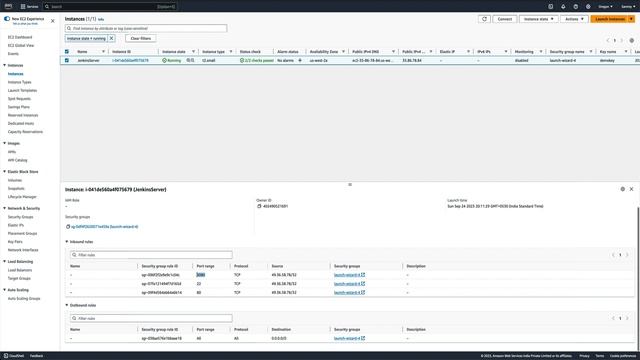
Task: Open Security Groups in the sidebar
Action: pyautogui.click(x=20, y=217)
